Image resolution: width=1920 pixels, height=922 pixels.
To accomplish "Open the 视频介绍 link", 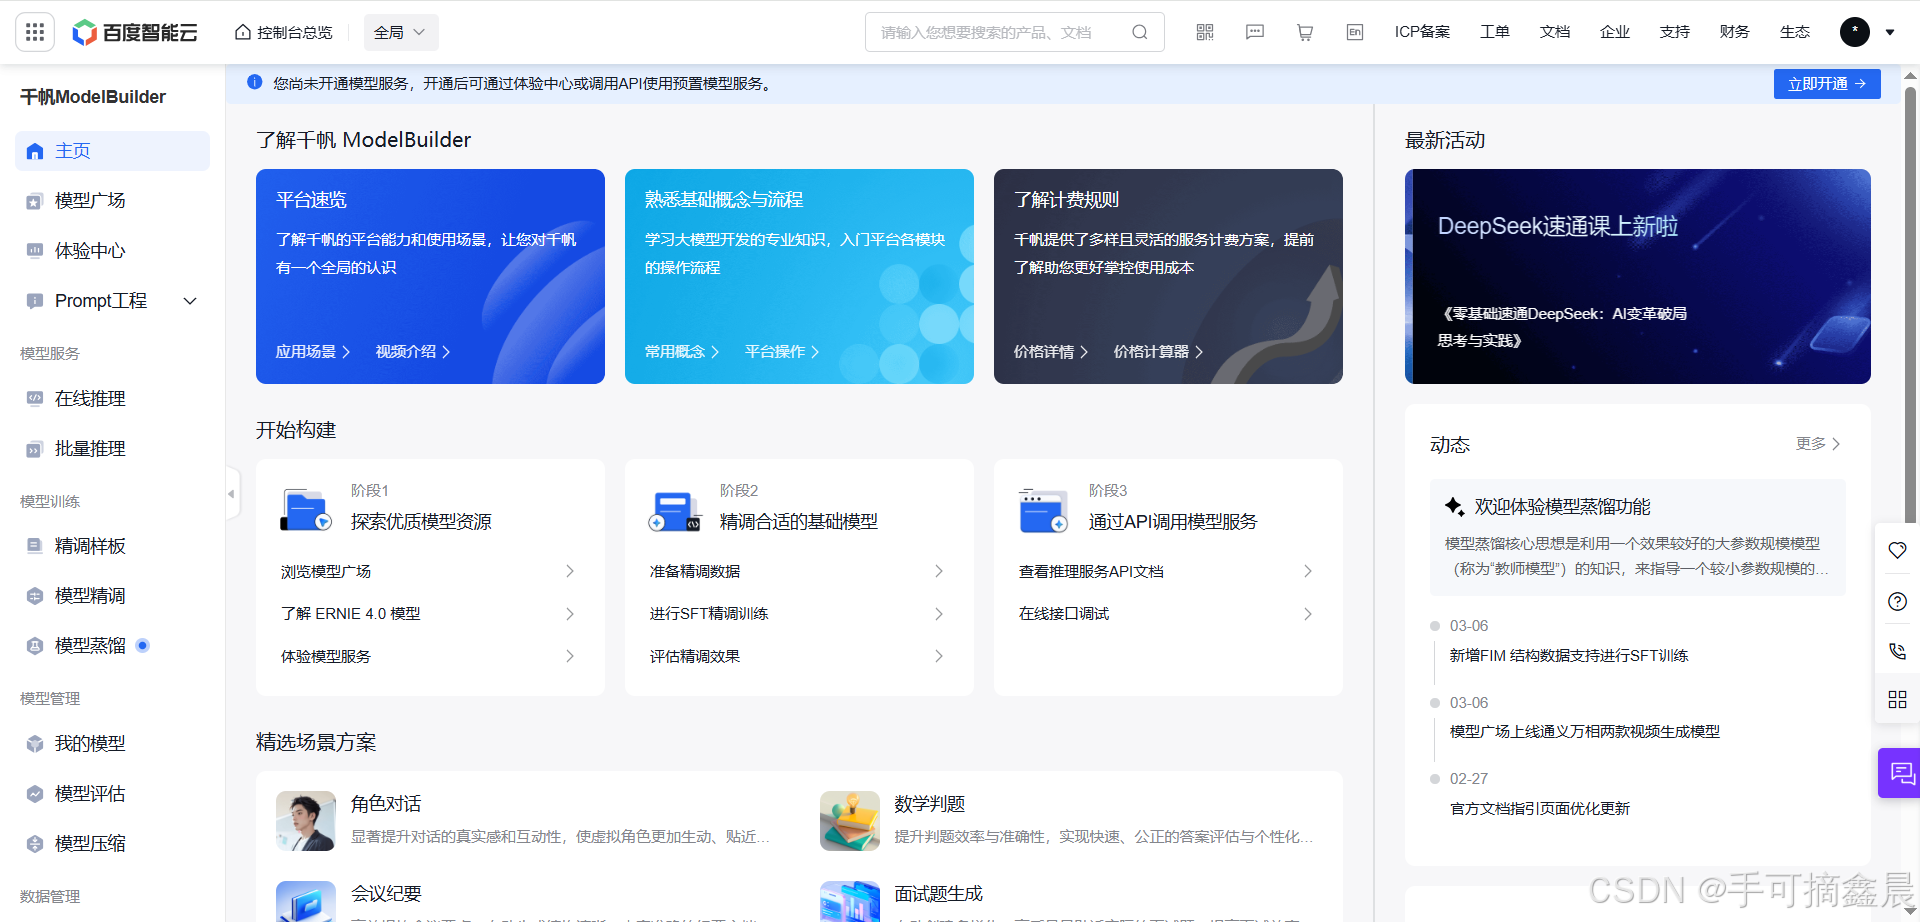I will point(413,352).
